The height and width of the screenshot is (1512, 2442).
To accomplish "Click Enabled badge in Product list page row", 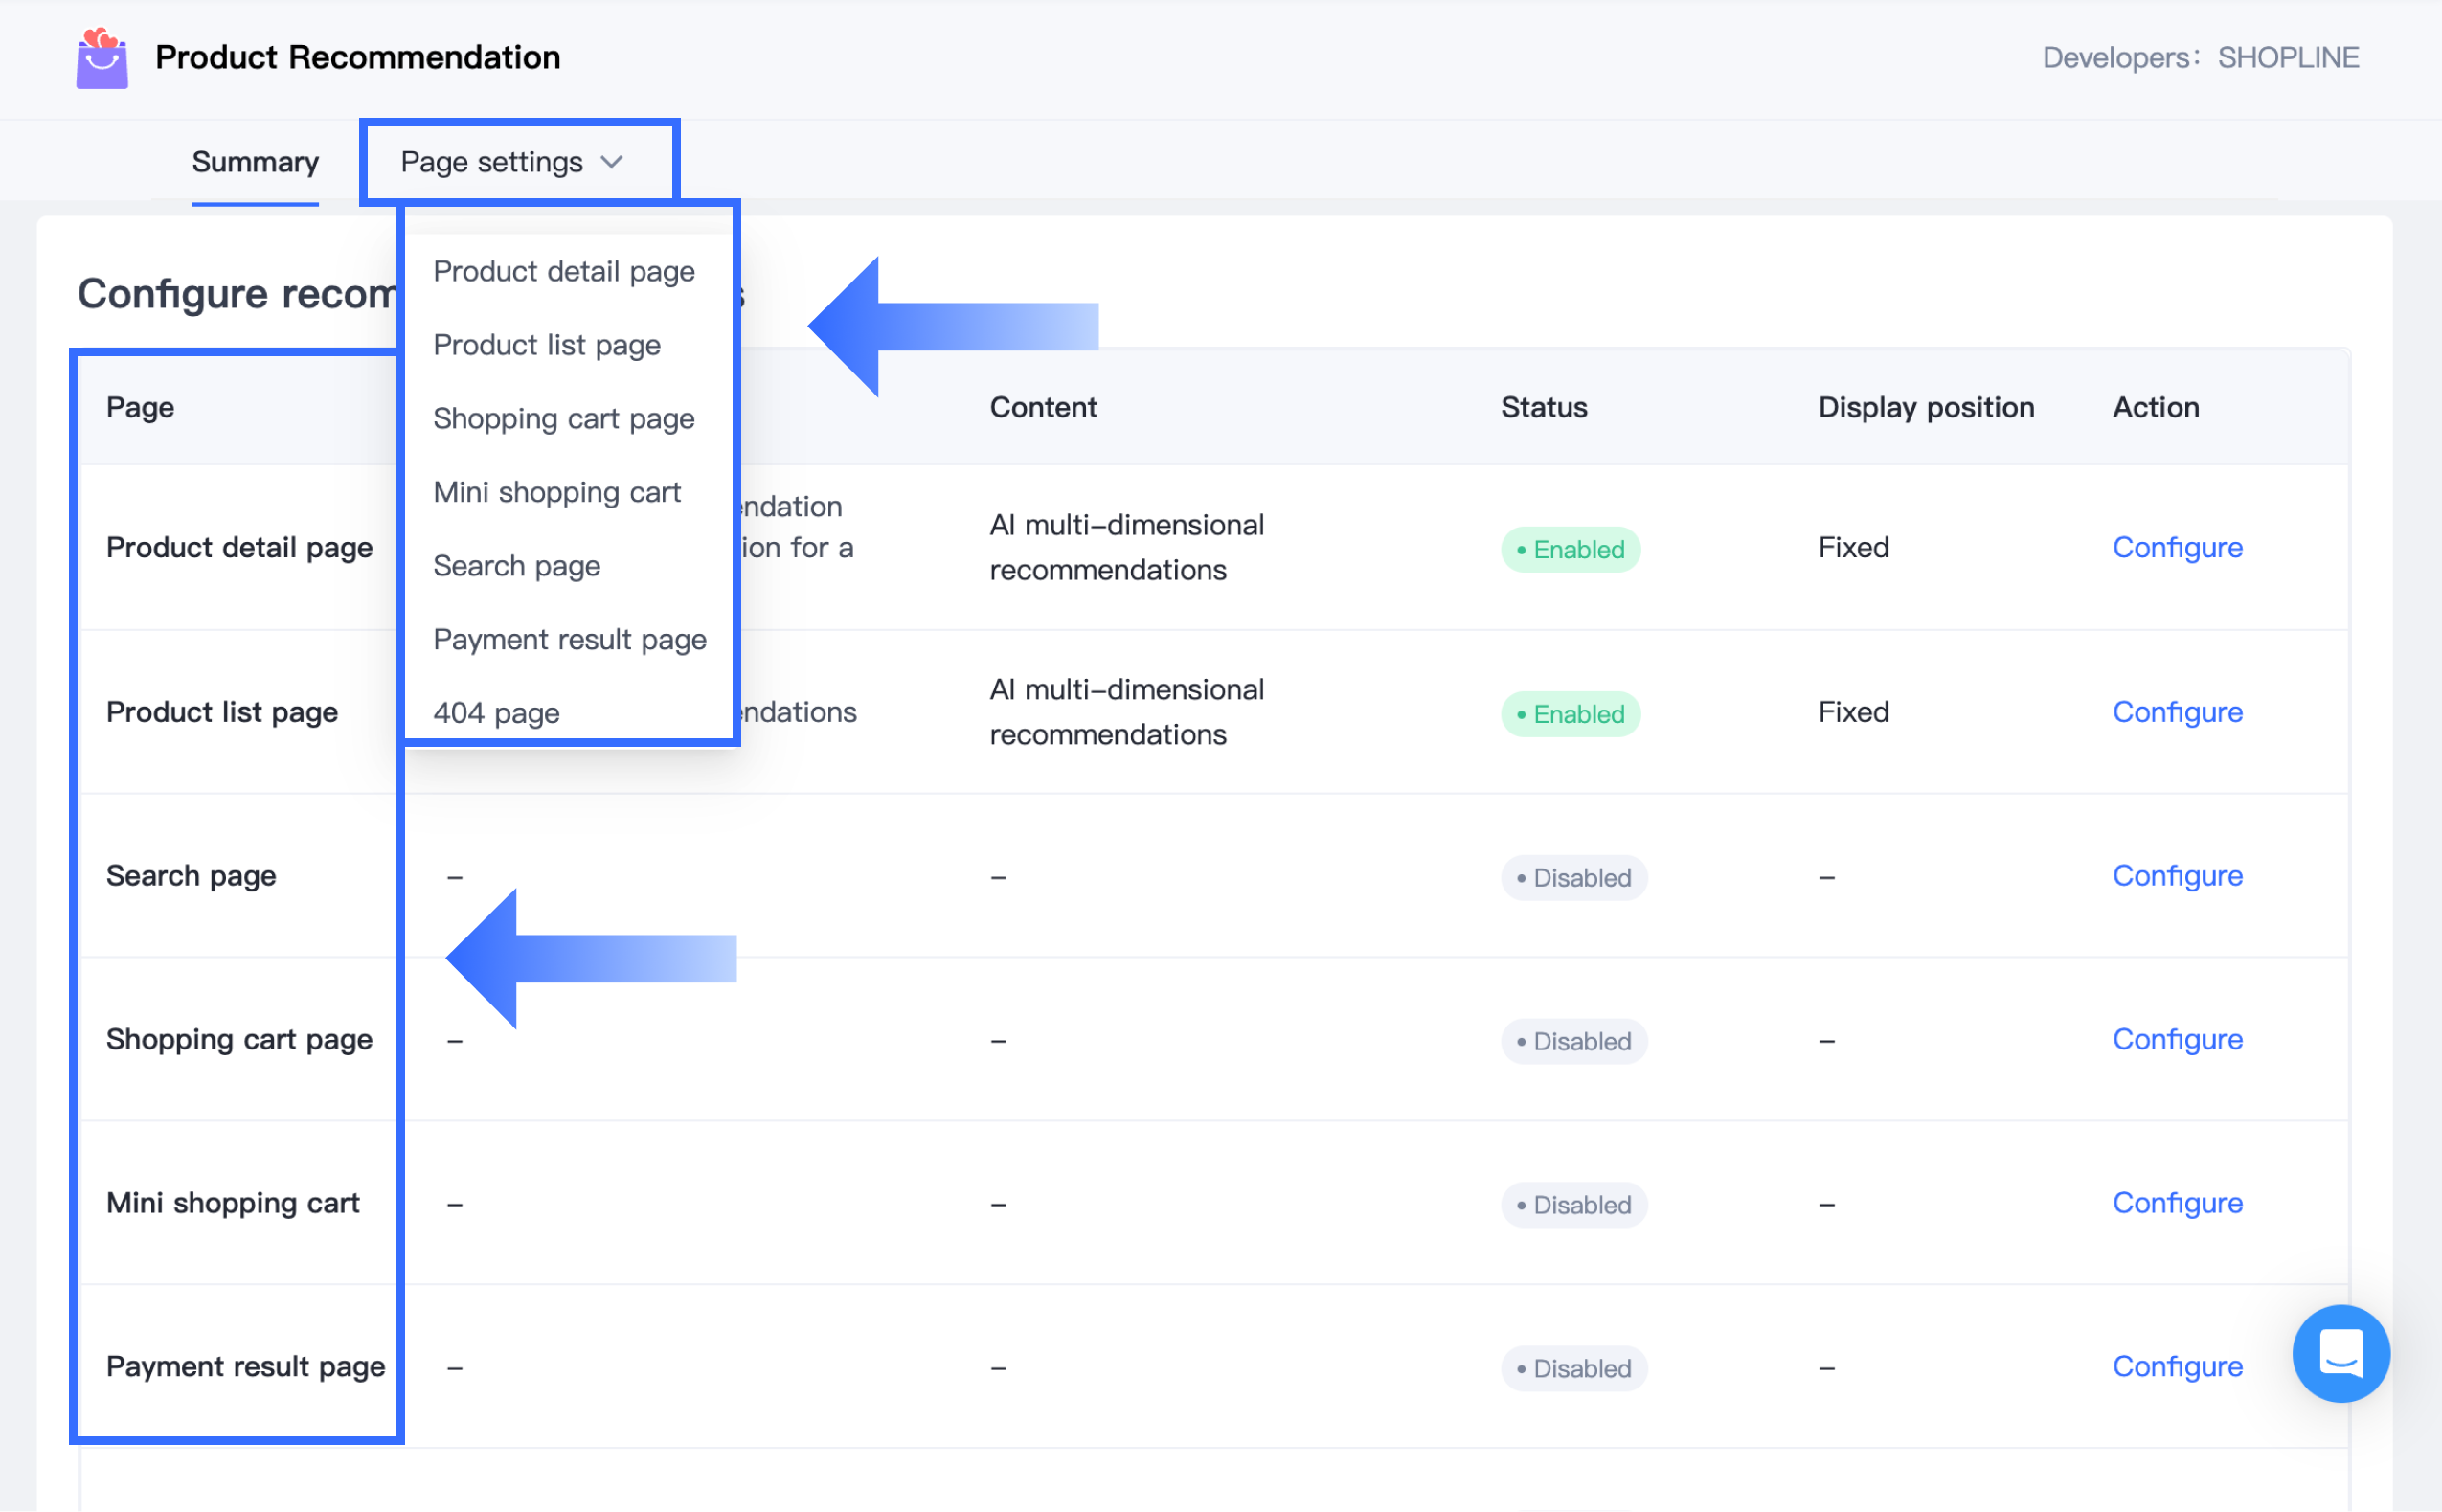I will point(1570,714).
